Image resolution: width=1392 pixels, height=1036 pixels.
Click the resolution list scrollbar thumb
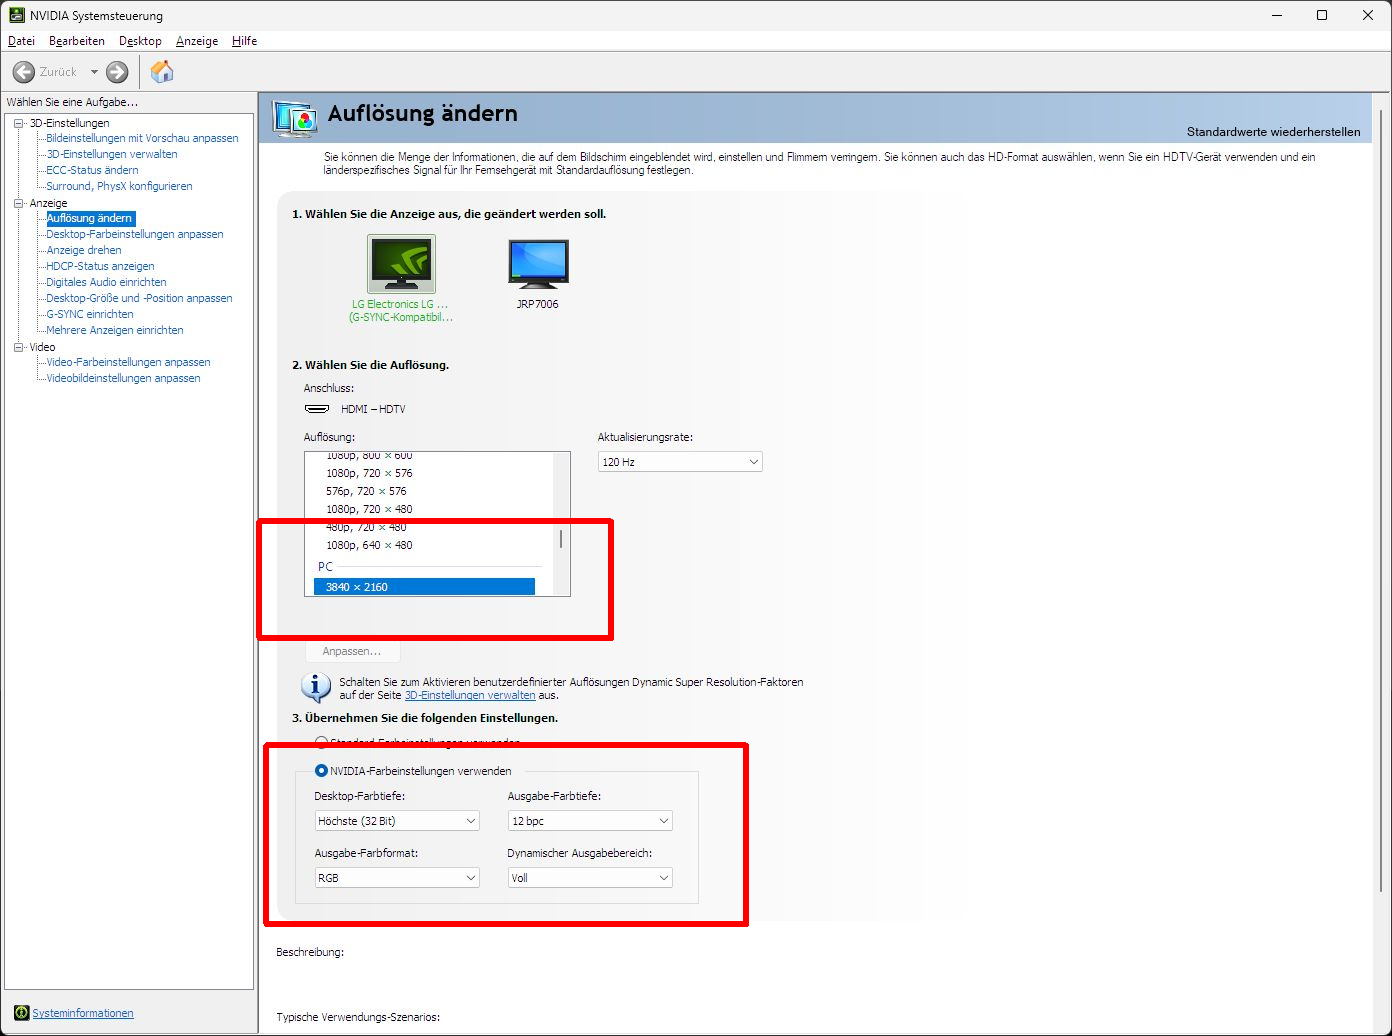(561, 539)
